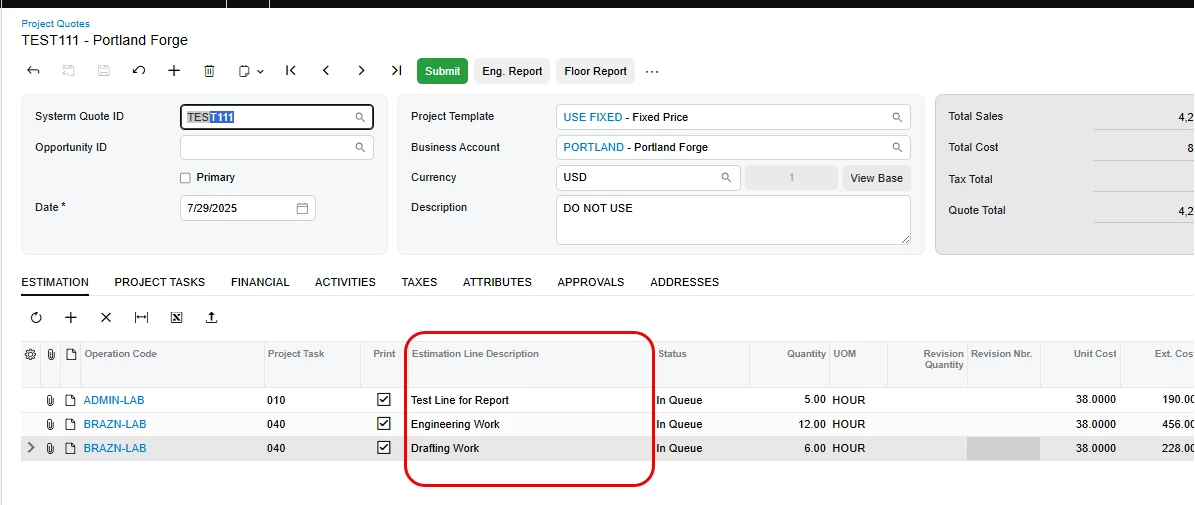Go to the next record

tap(361, 71)
